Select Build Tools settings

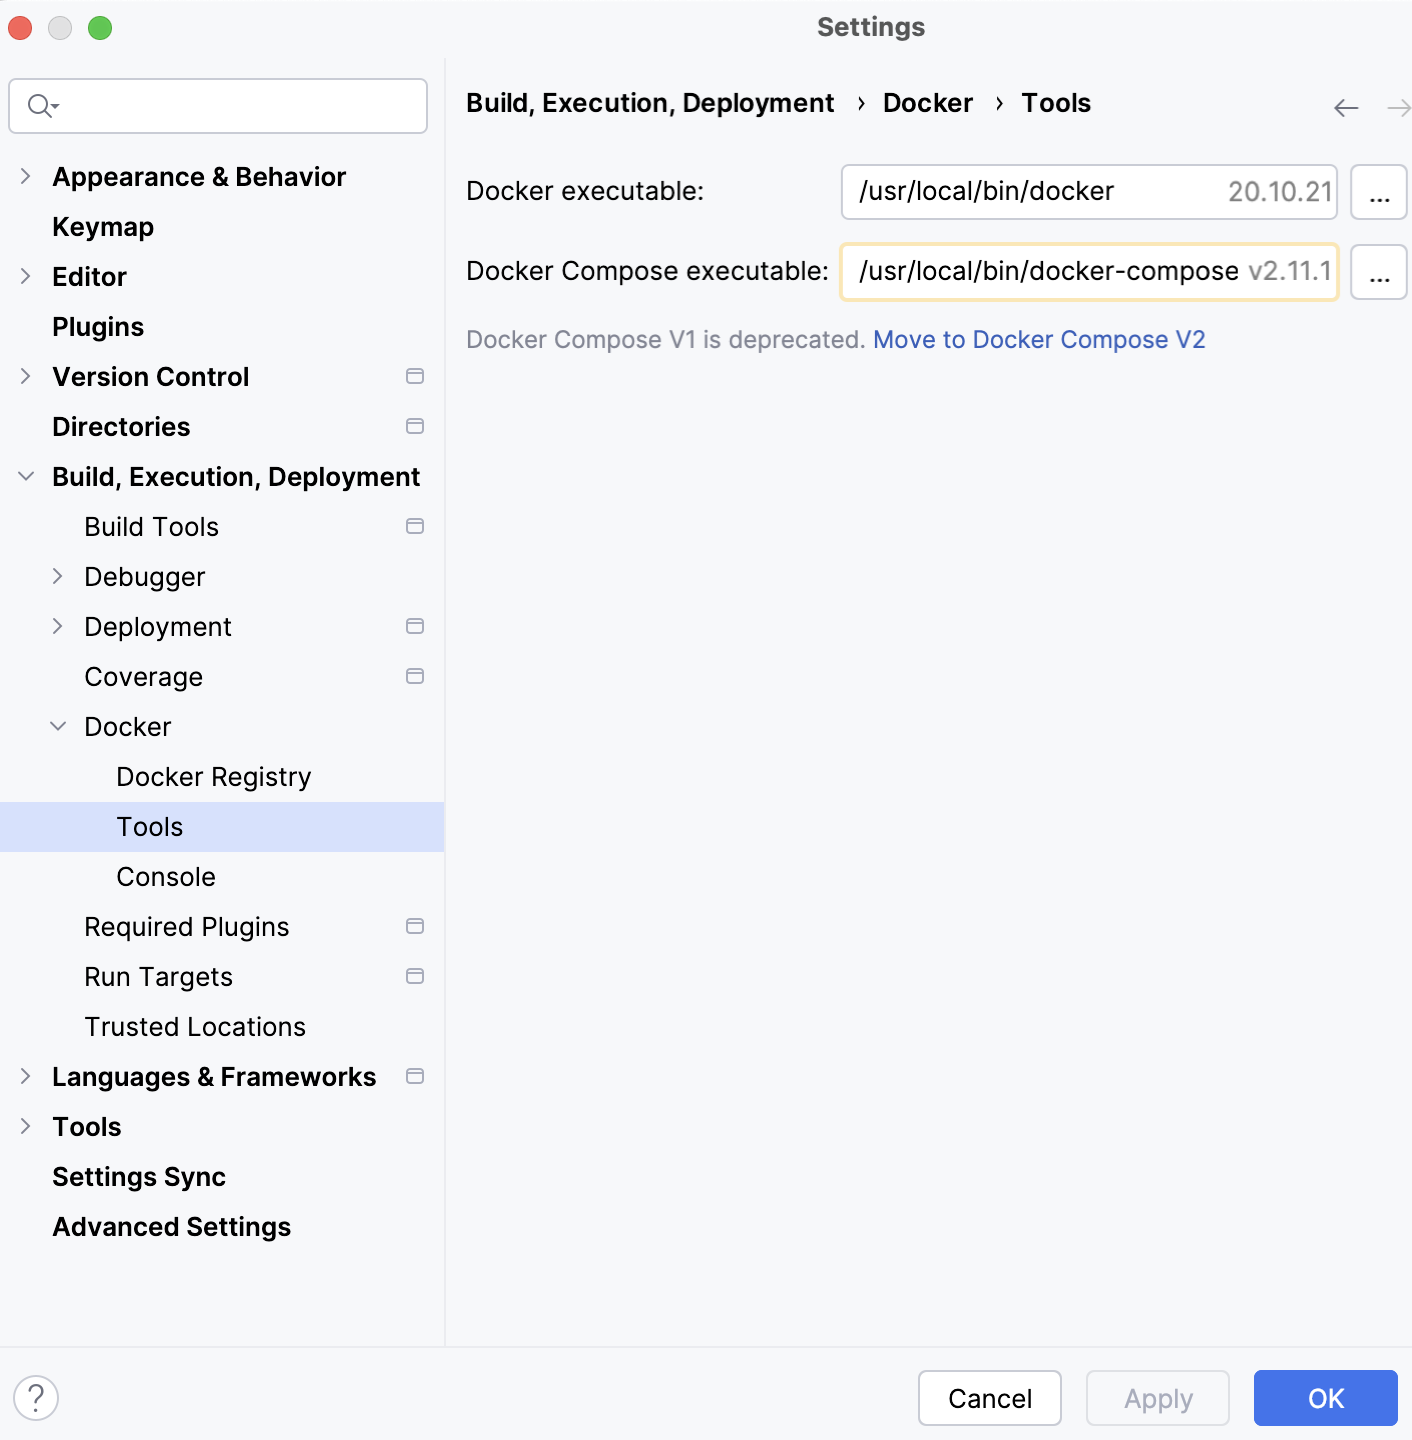151,527
